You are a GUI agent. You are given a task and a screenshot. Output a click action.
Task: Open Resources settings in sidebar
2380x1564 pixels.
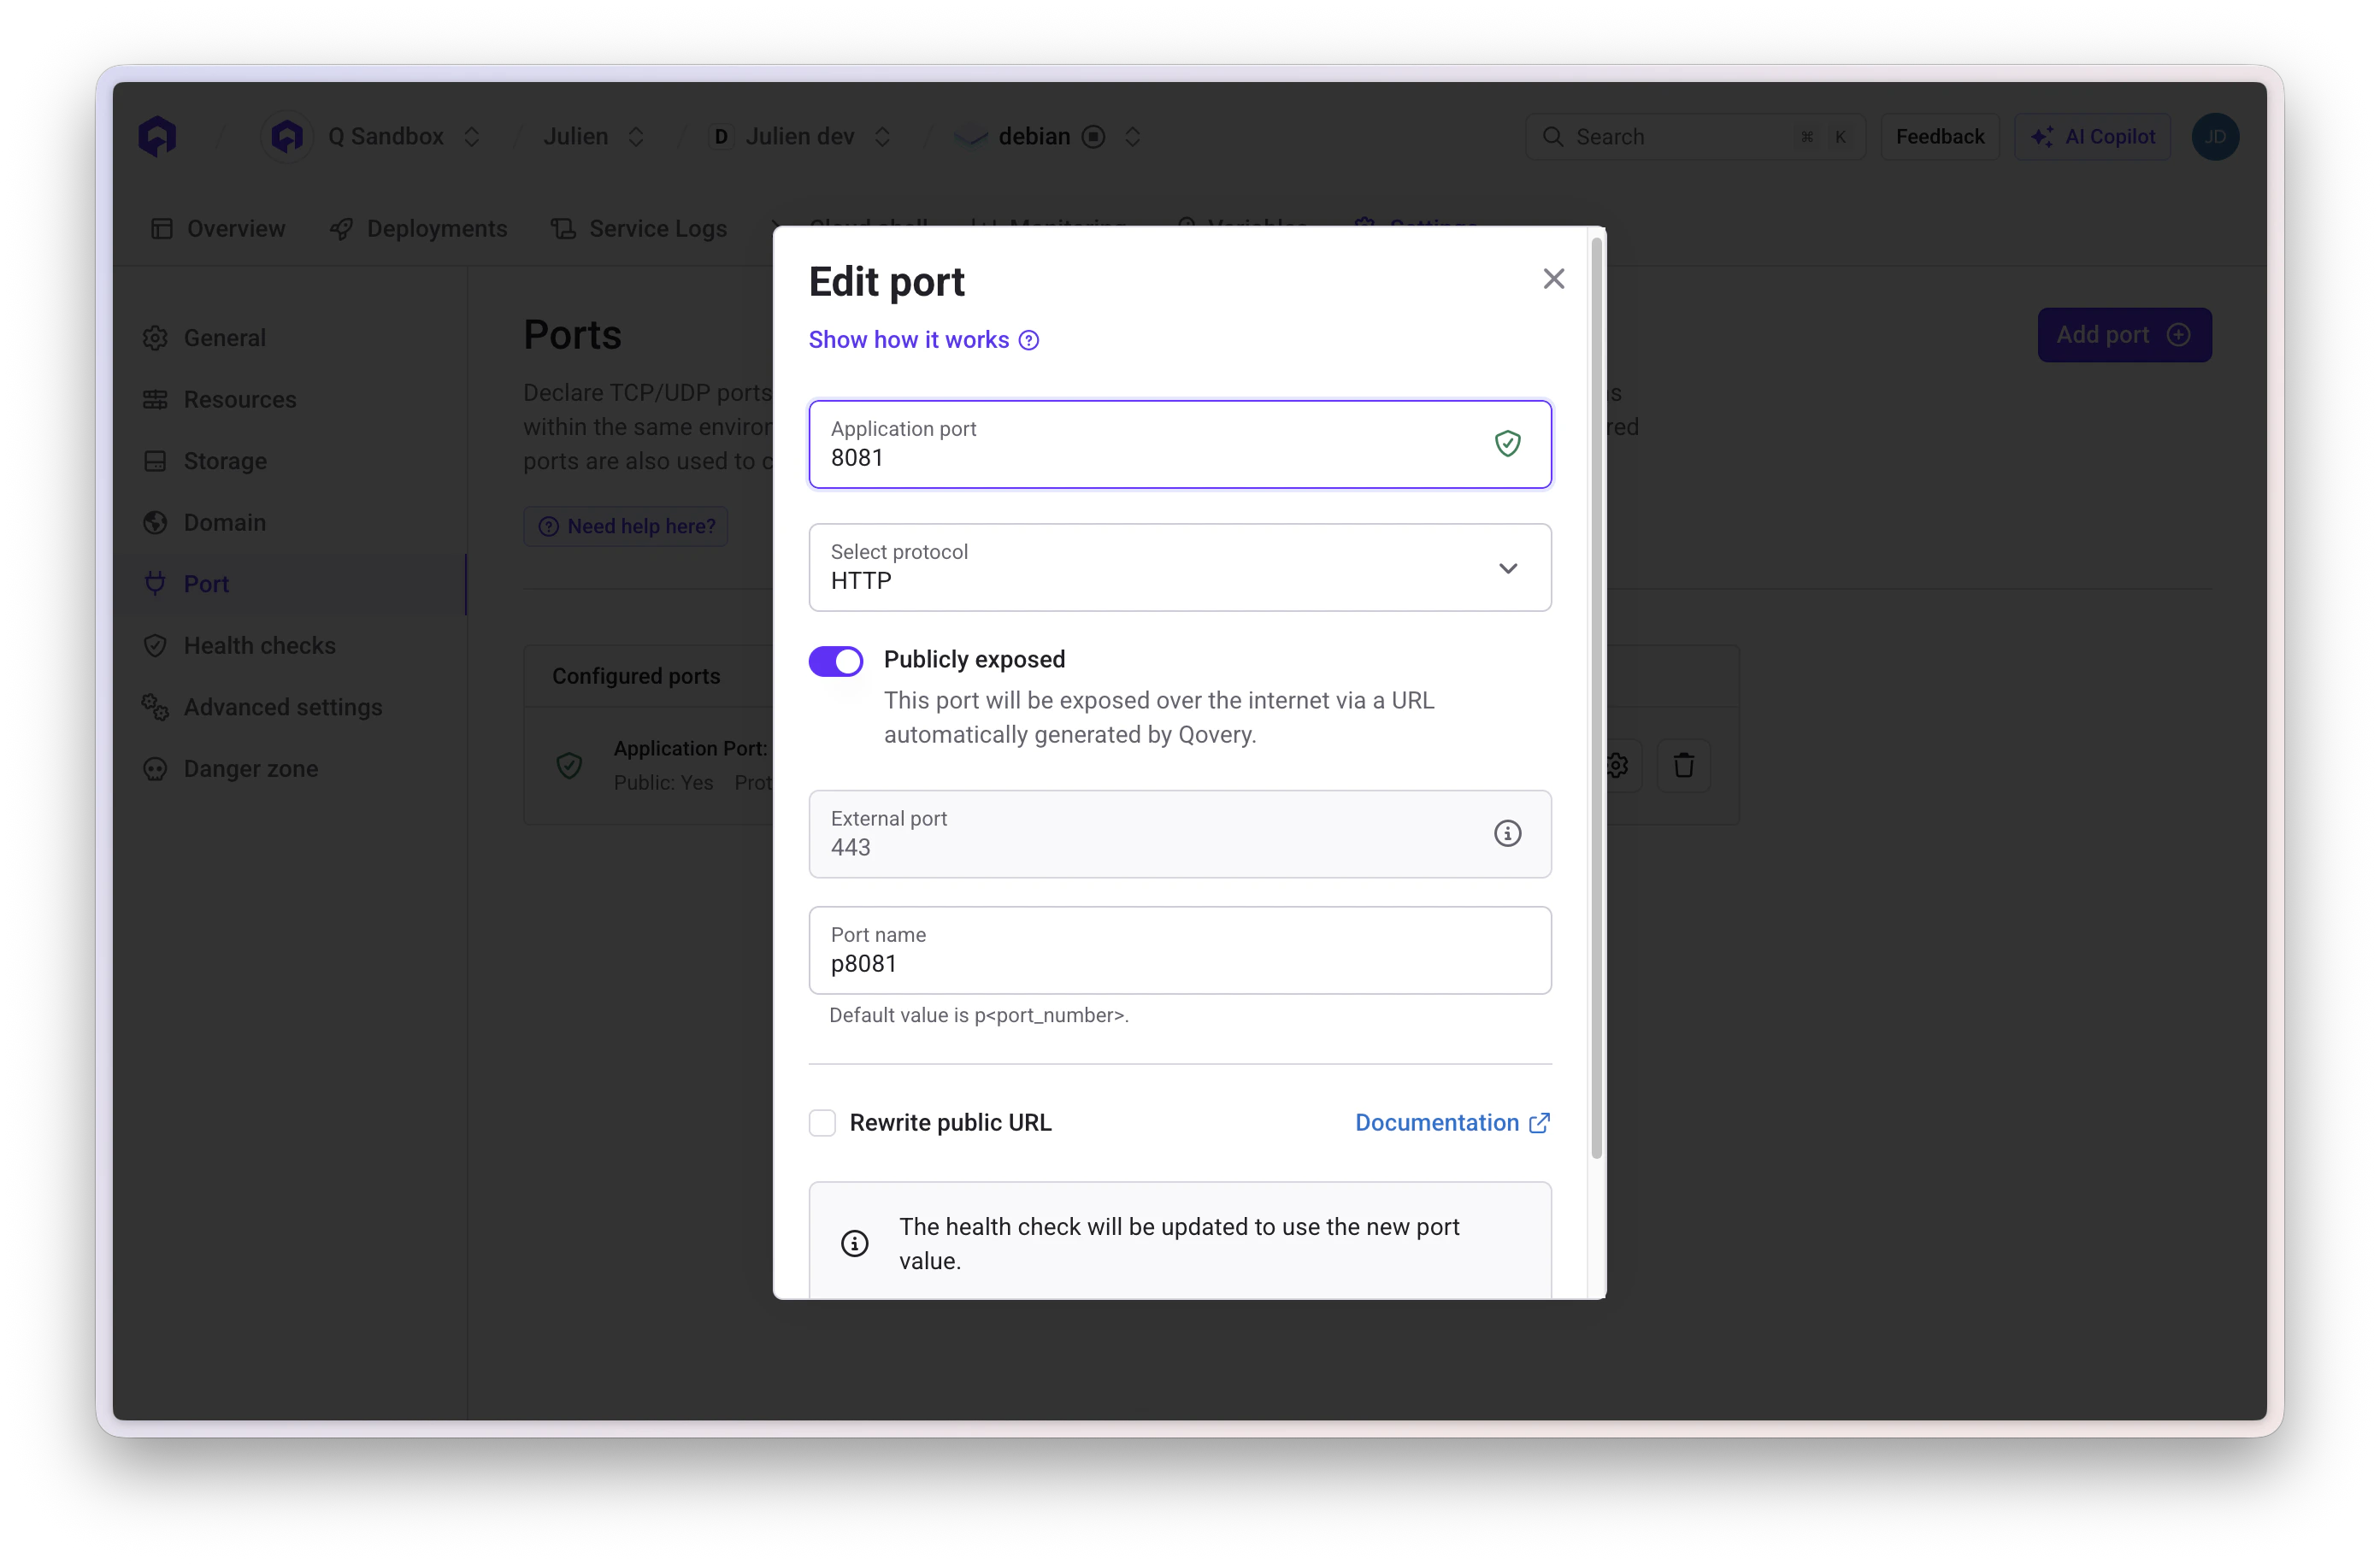(x=289, y=400)
